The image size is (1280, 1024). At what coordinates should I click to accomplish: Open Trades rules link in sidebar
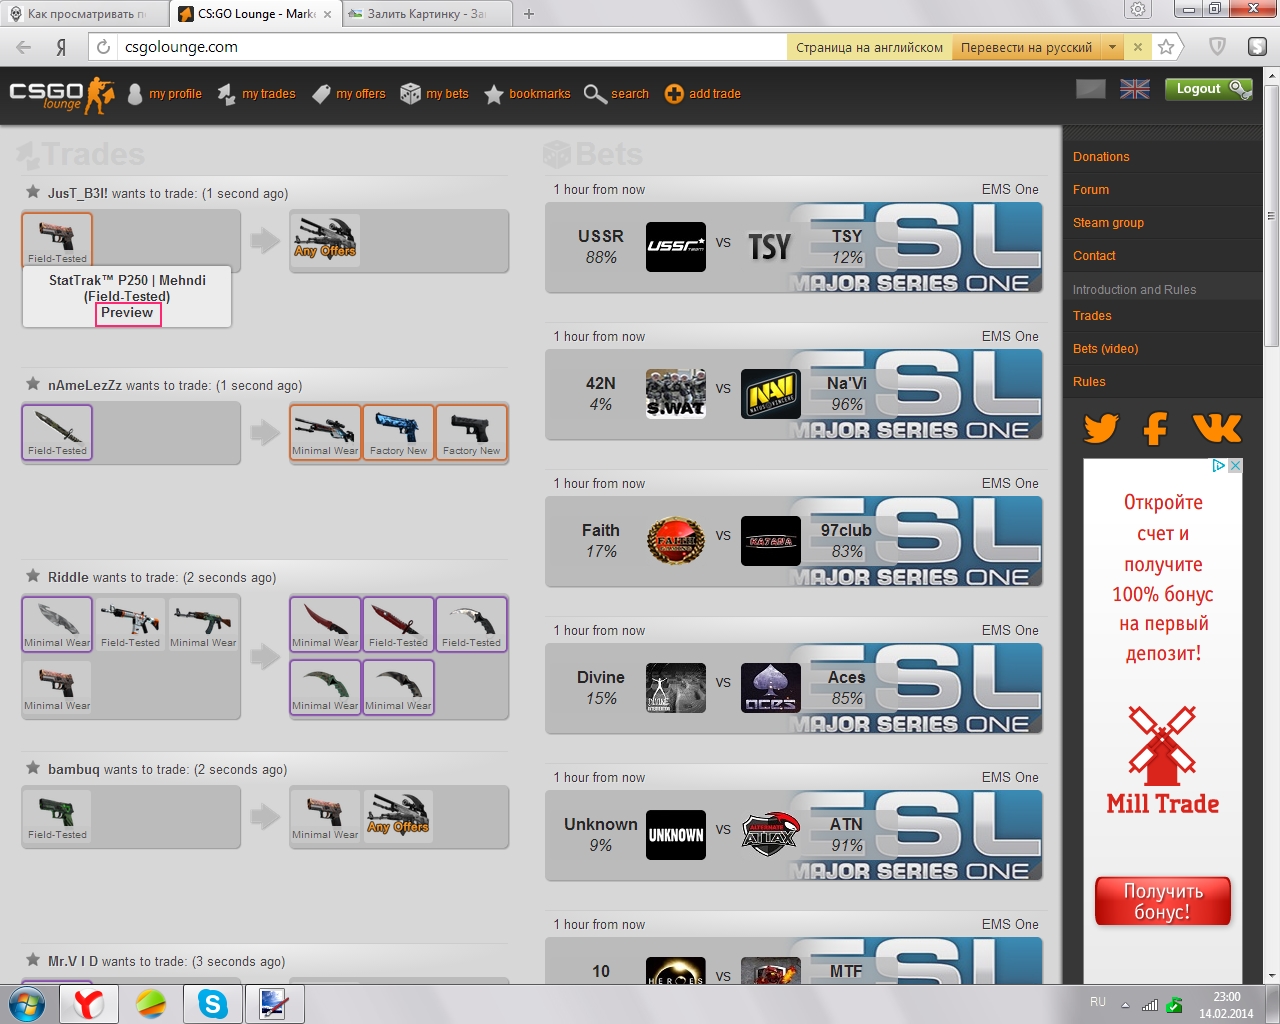(x=1092, y=316)
